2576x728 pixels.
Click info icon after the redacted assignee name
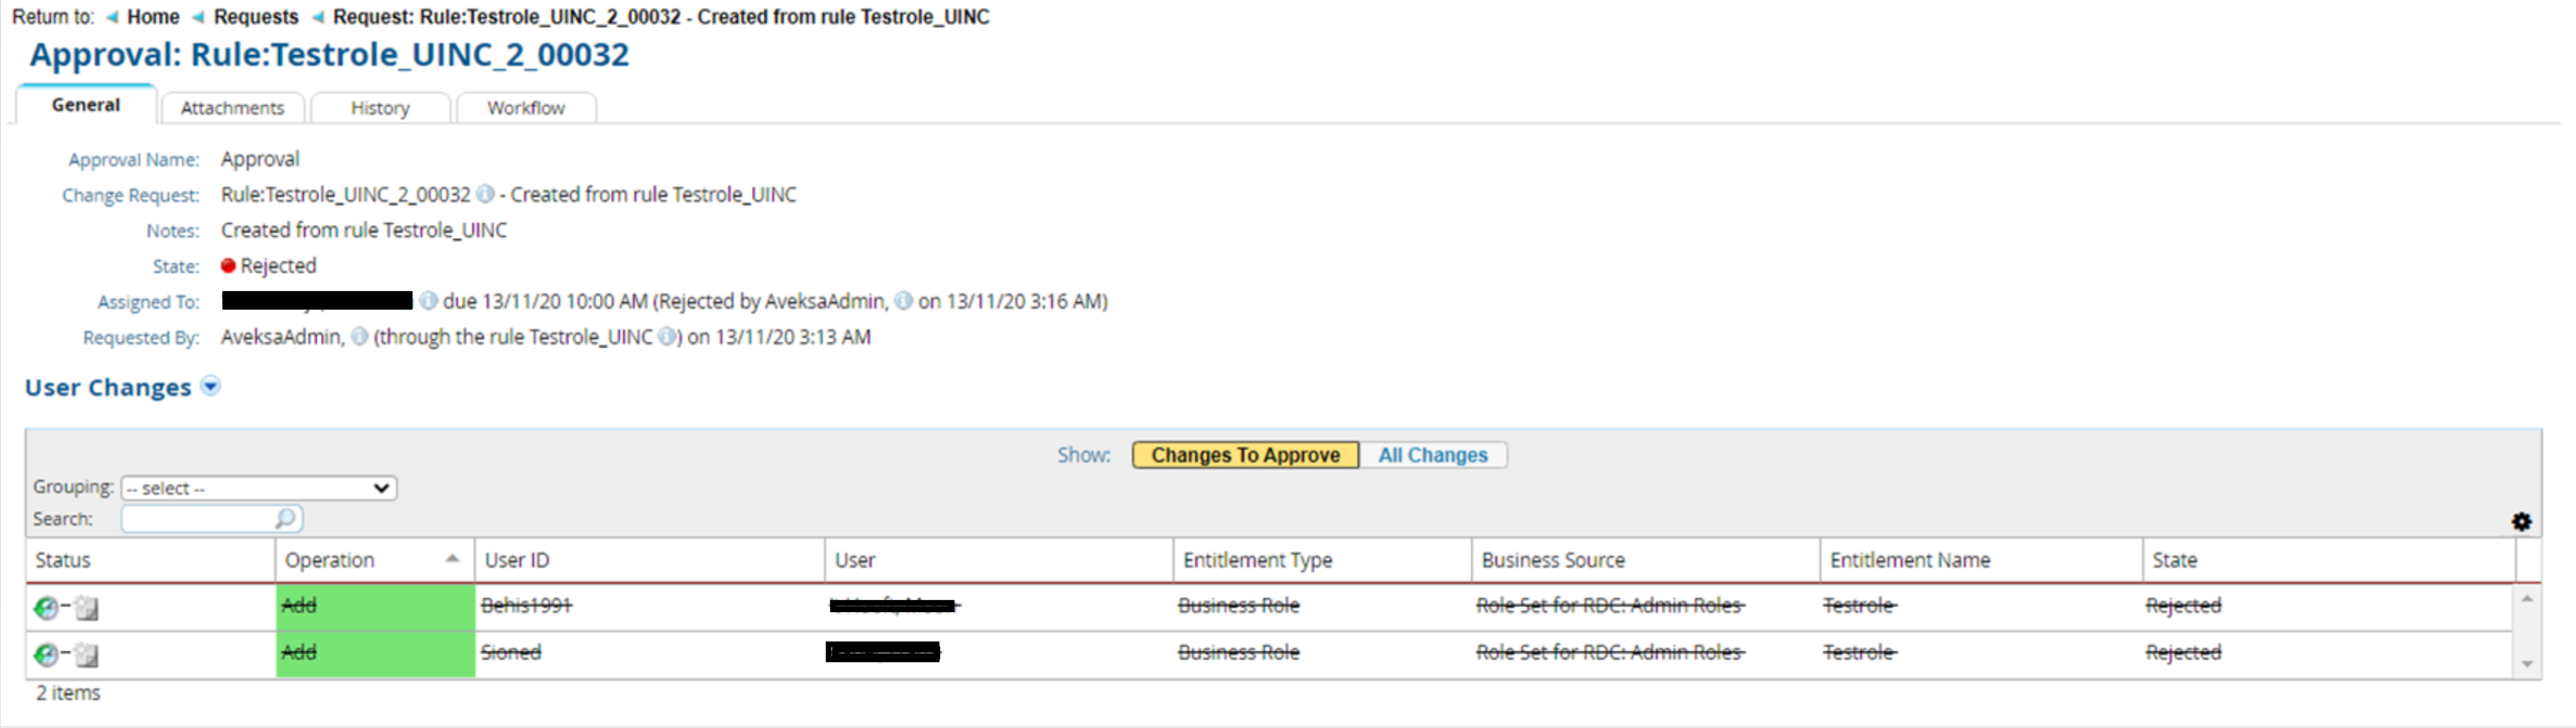point(428,301)
